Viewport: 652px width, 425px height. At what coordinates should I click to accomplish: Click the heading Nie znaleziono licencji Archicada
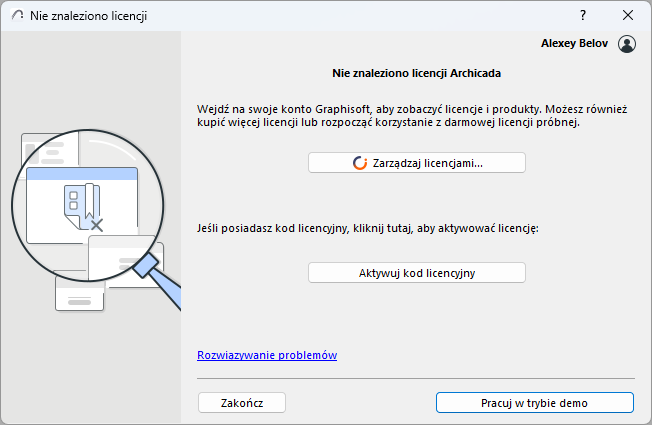point(416,73)
